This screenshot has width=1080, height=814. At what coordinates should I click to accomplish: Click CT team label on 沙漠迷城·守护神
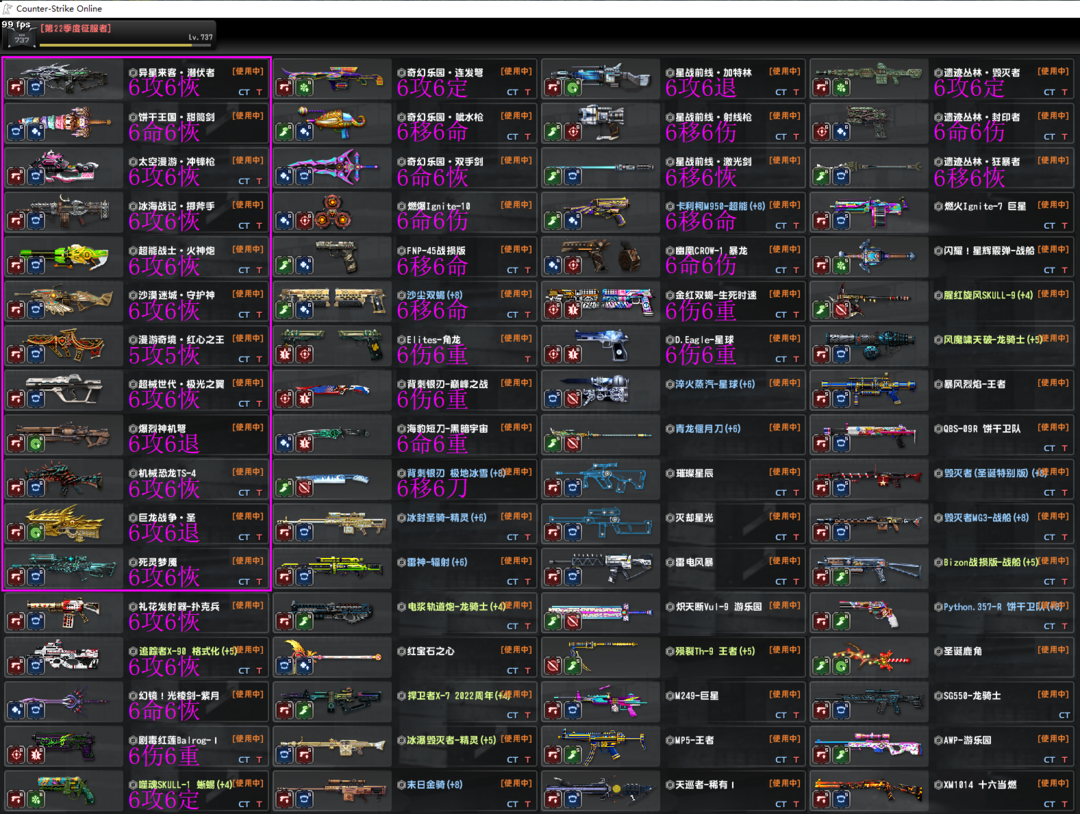pos(244,315)
